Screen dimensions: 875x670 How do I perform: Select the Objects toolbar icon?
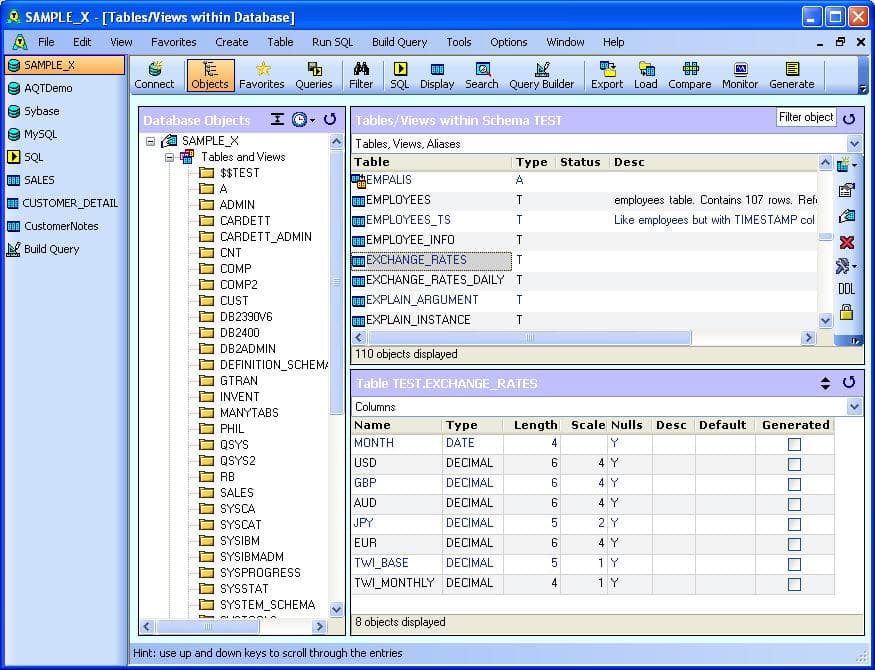click(x=210, y=76)
